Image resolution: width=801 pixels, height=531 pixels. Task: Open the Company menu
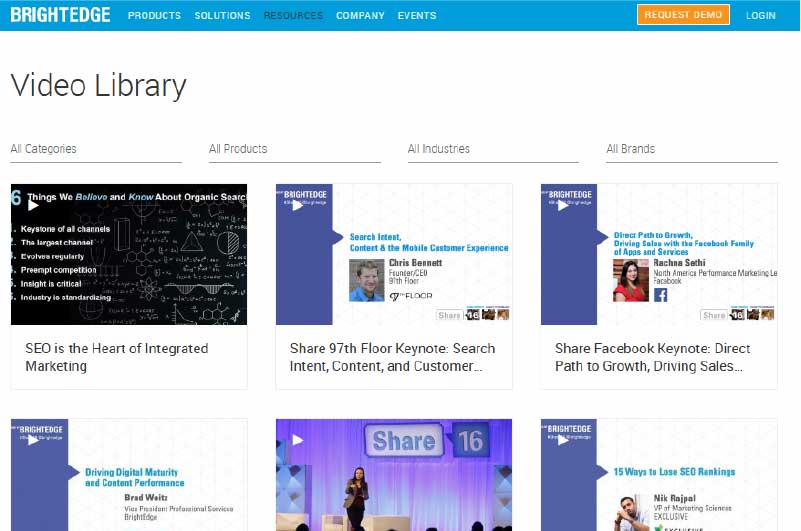[x=360, y=16]
